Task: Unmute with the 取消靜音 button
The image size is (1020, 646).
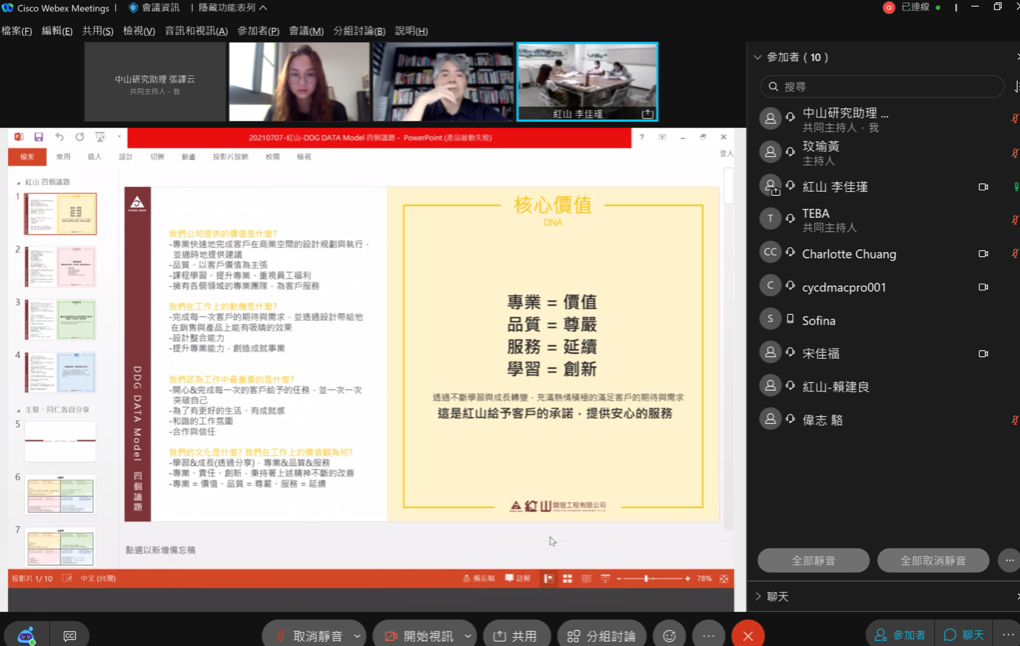Action: coord(308,636)
